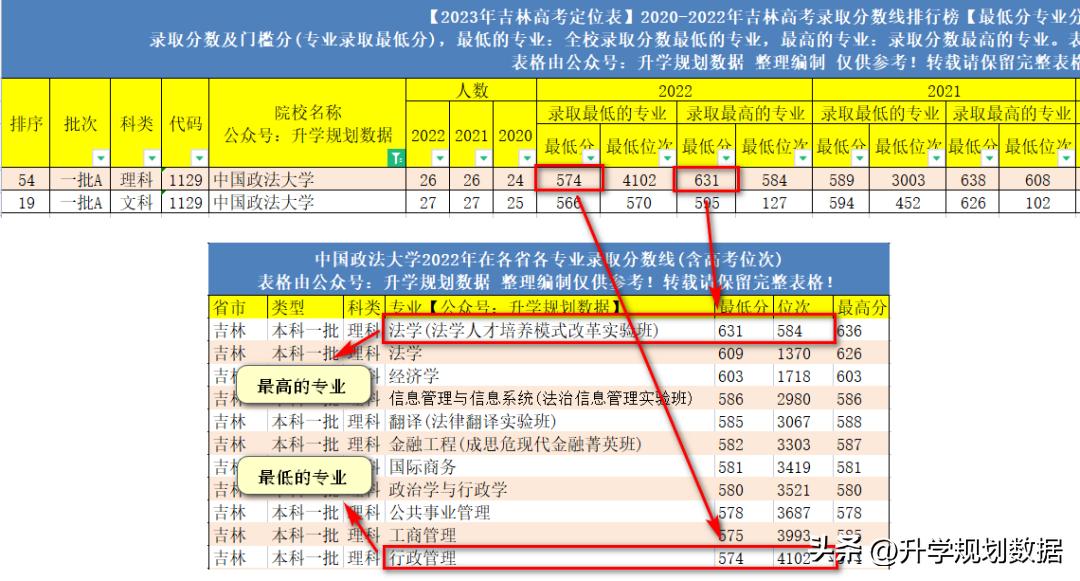Select the red-boxed cell containing 631

point(708,180)
